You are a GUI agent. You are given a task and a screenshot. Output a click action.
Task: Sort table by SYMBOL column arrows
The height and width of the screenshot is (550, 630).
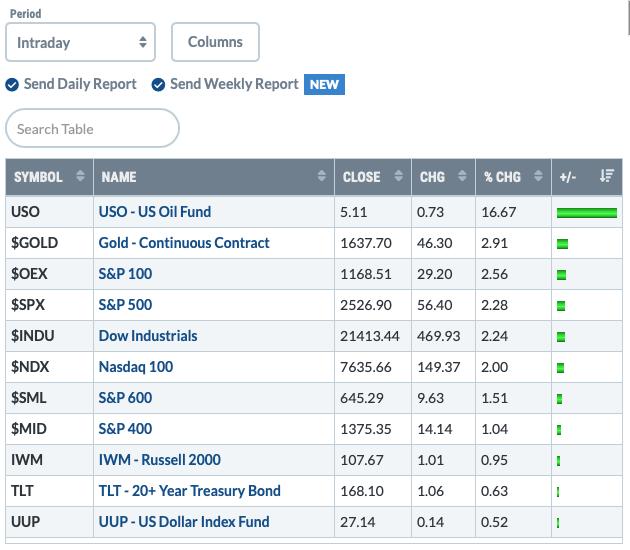[80, 176]
